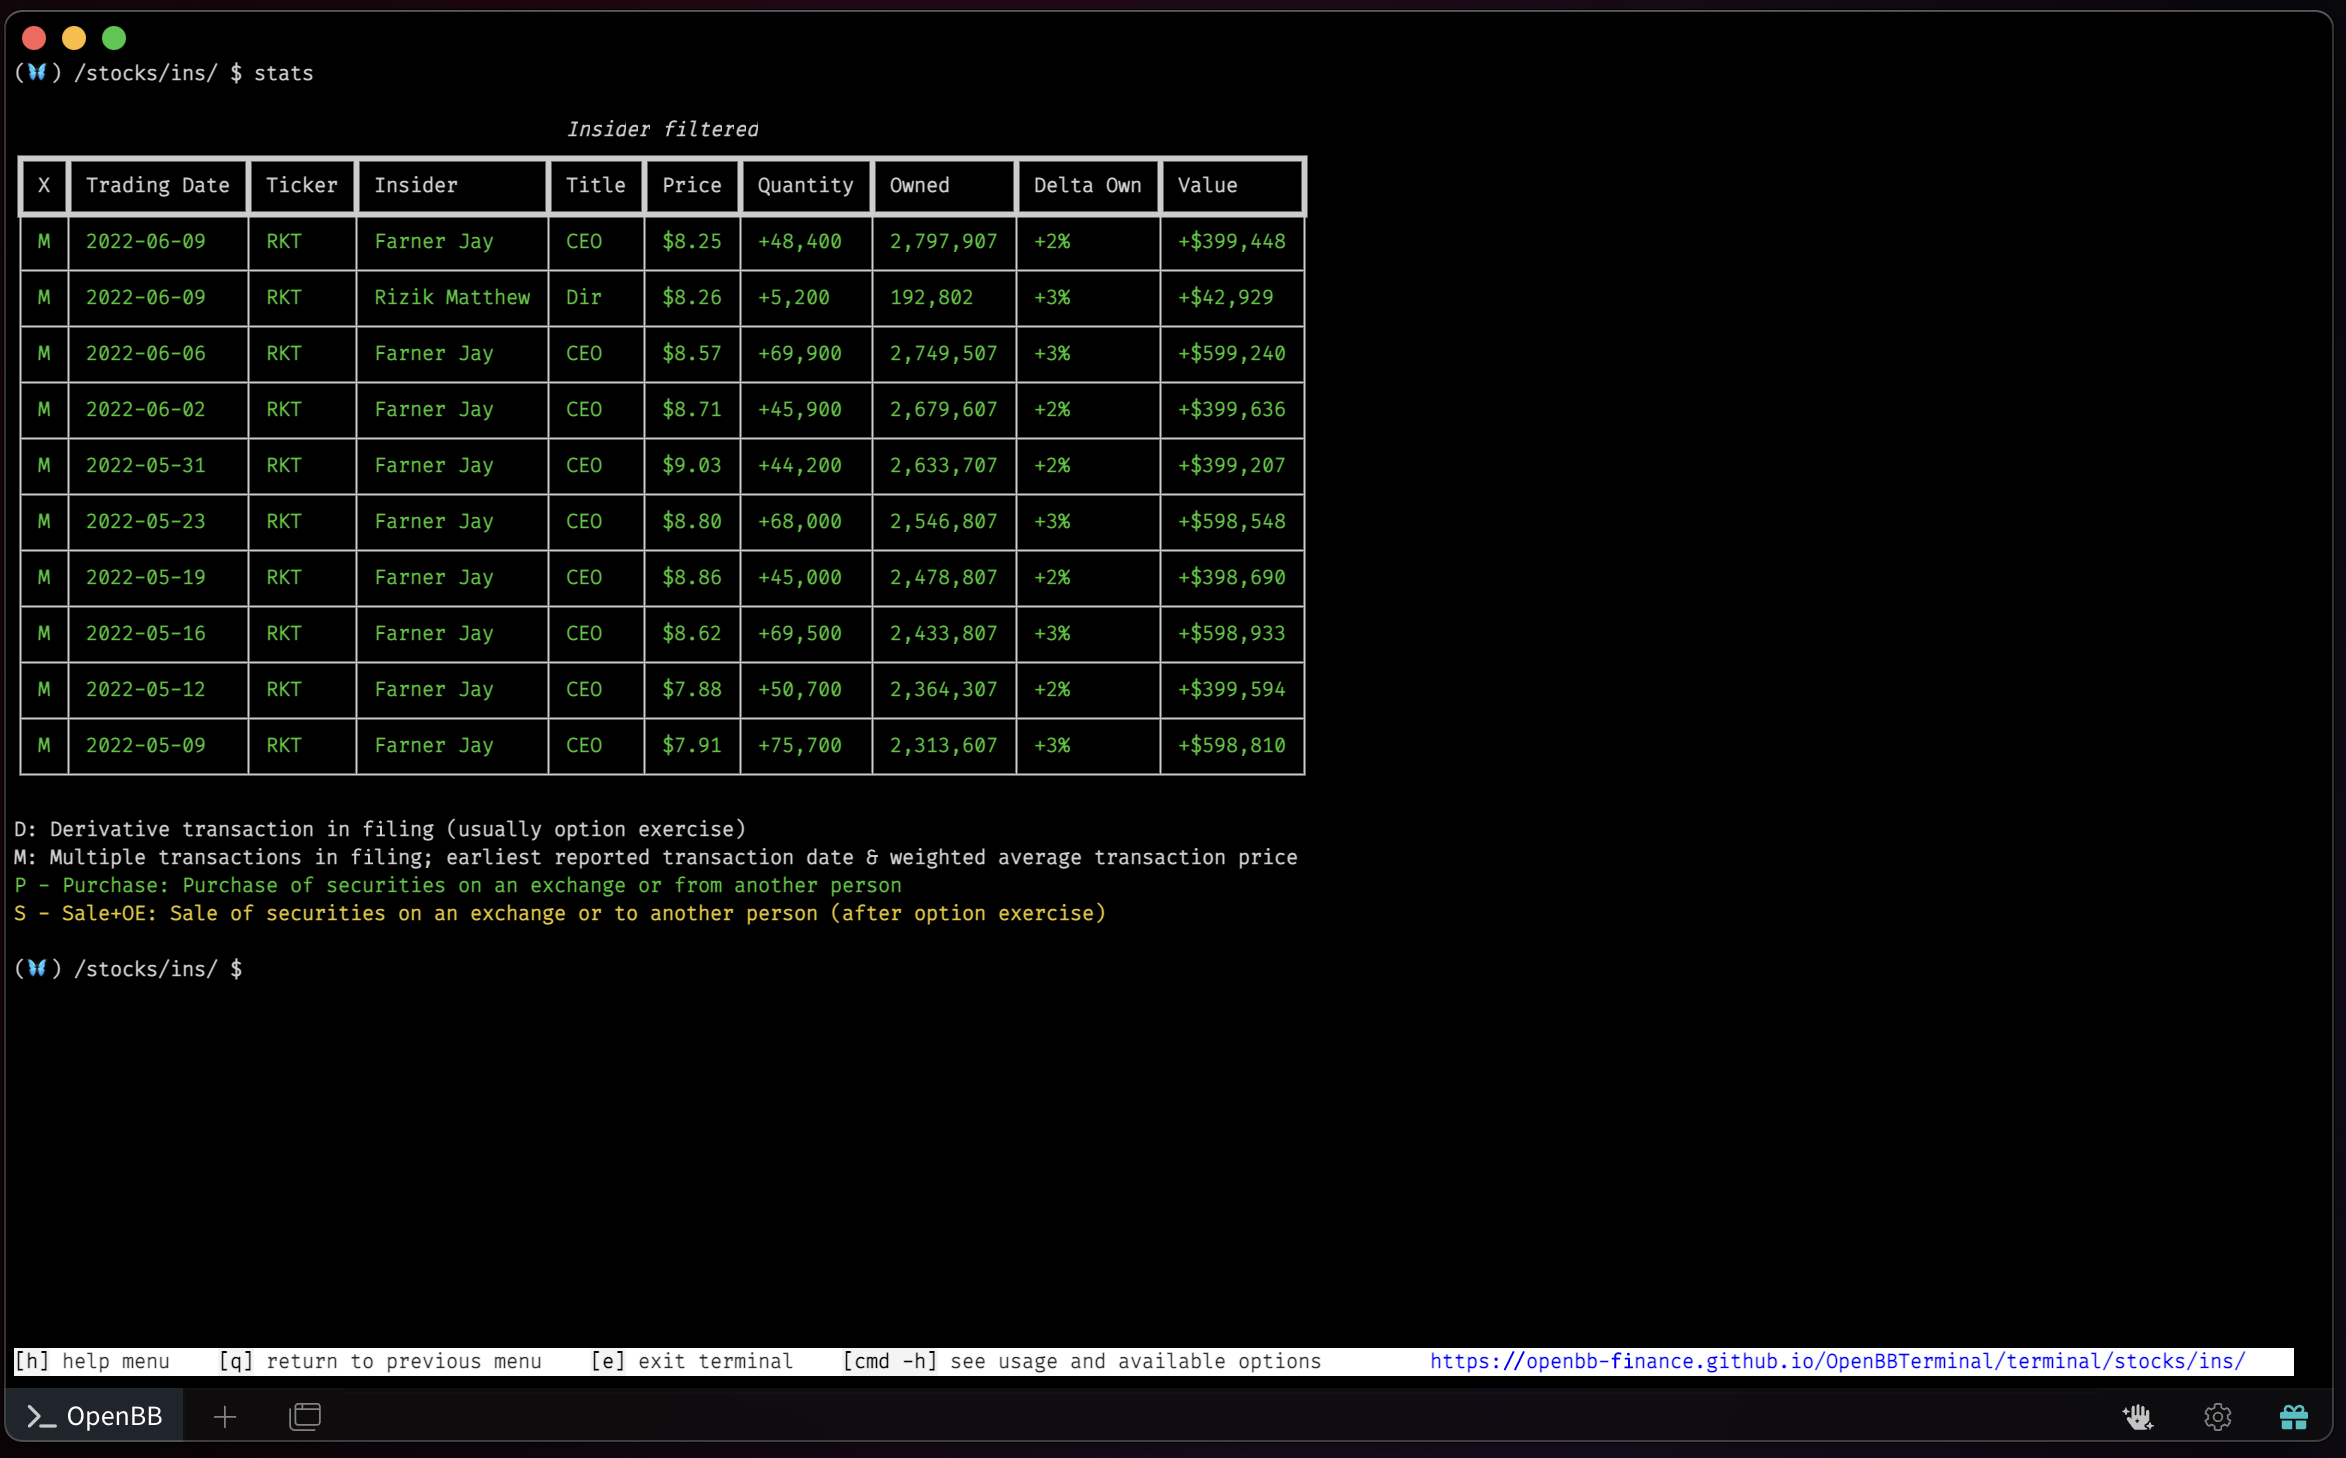The height and width of the screenshot is (1458, 2346).
Task: Select owned figure 2,633,707
Action: (943, 465)
